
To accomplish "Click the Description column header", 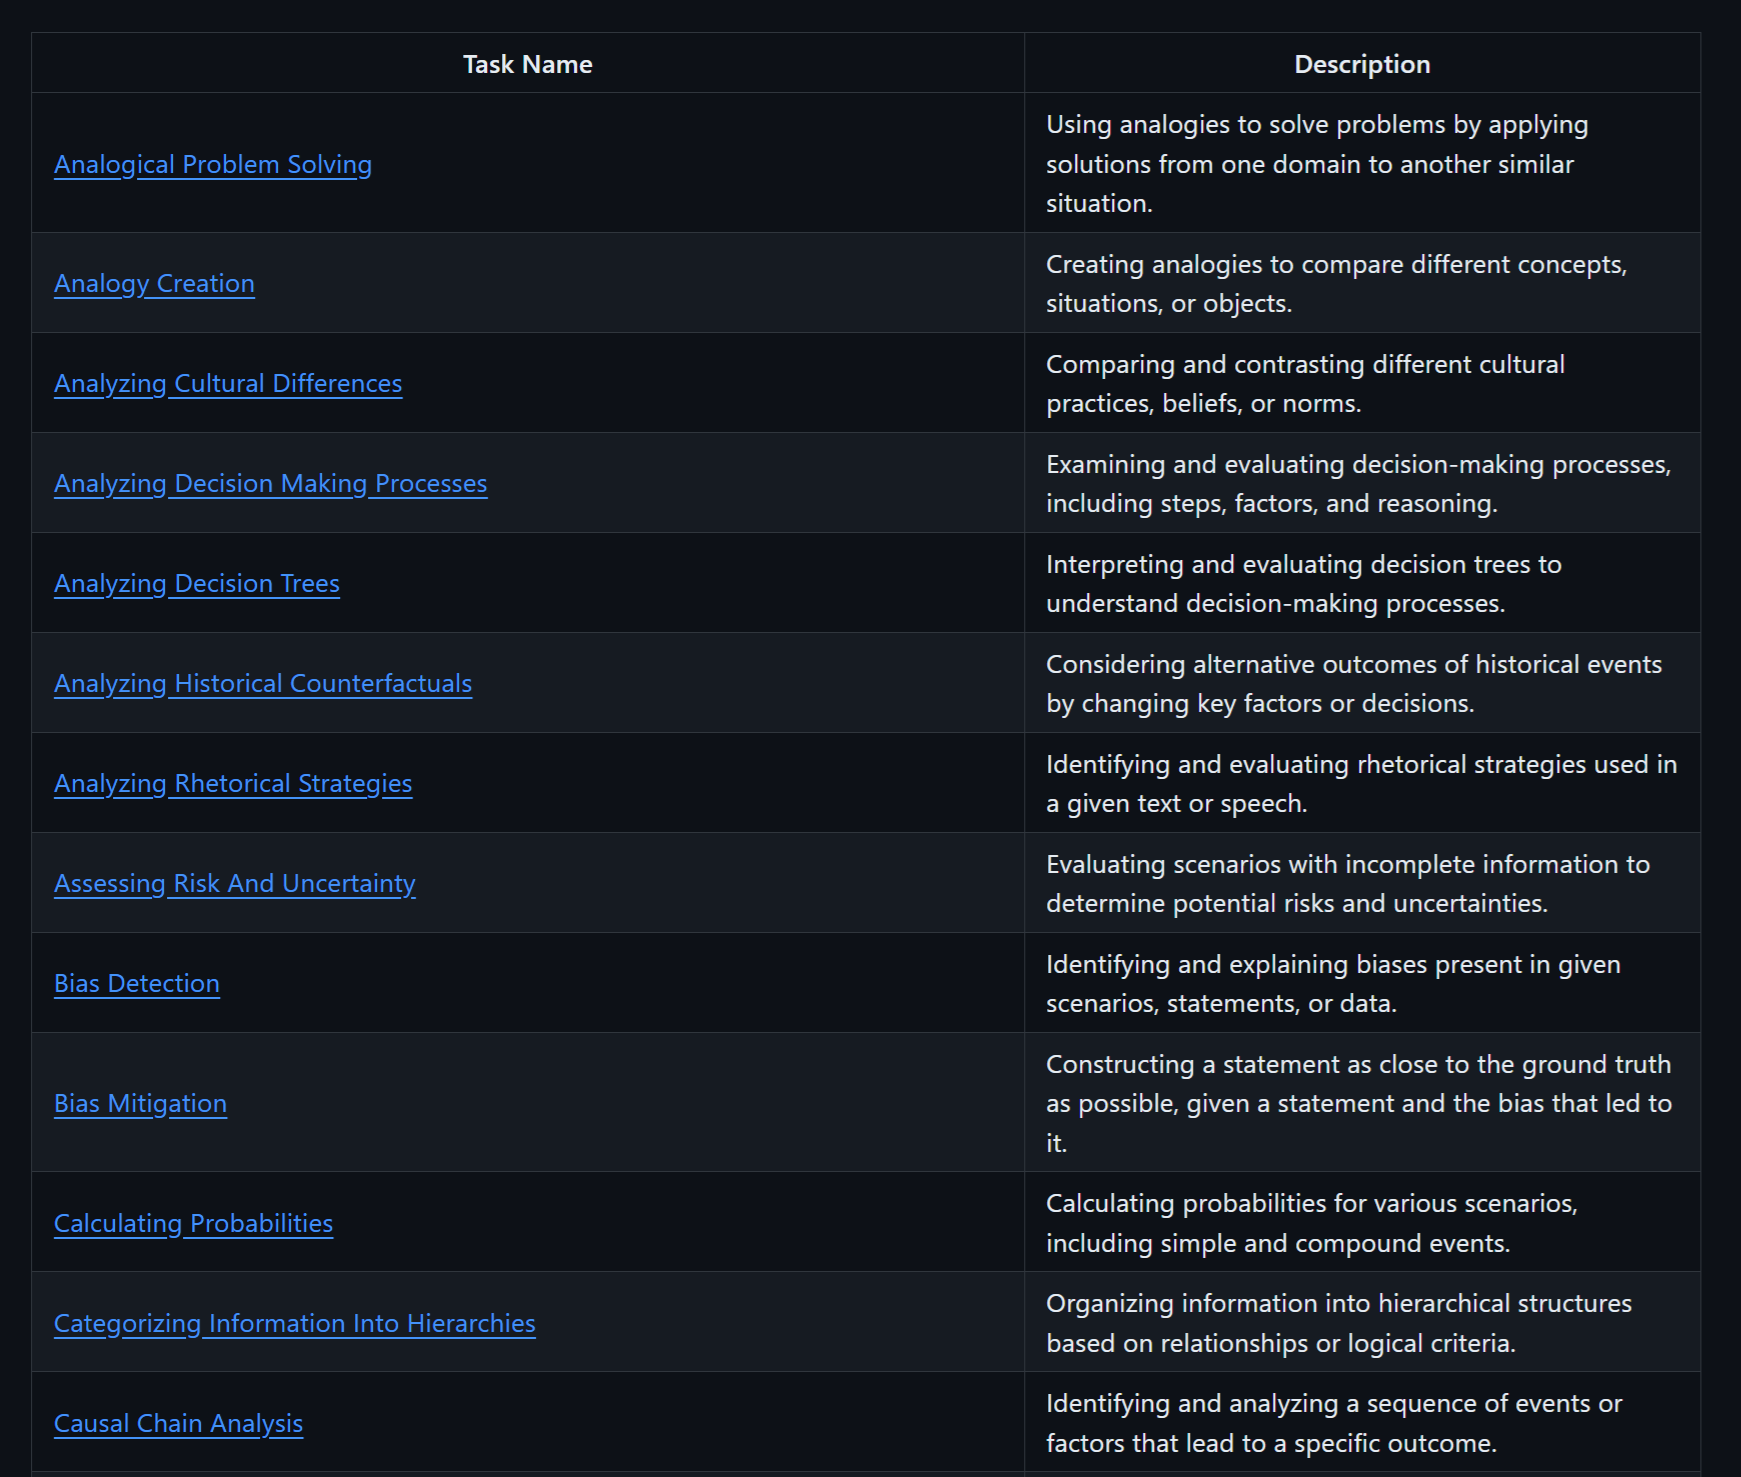I will click(x=1362, y=64).
